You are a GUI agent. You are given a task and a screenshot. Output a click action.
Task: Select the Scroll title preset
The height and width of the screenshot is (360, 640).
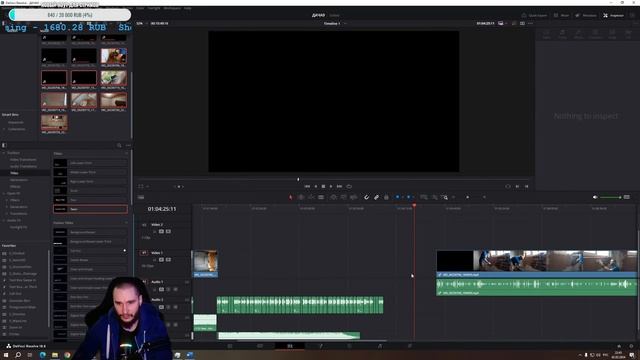tap(90, 191)
